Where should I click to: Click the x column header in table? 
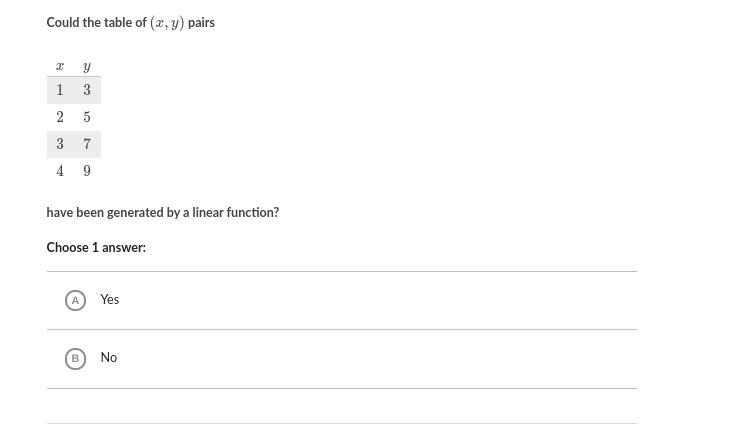[60, 67]
